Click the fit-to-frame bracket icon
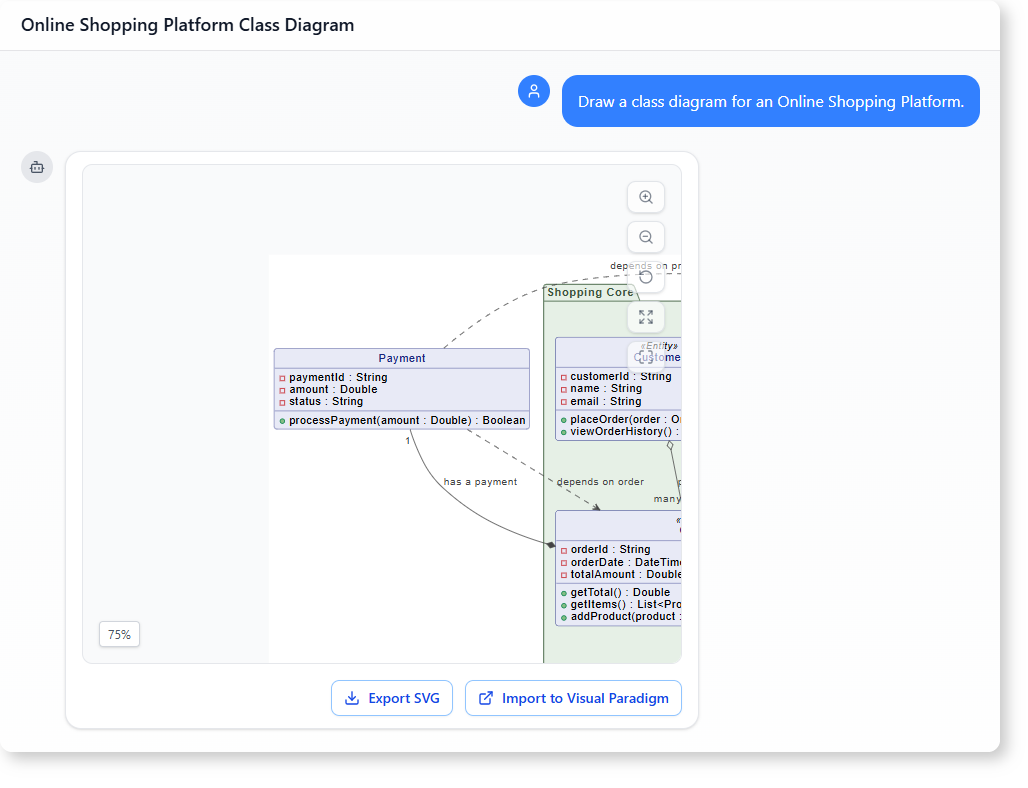Image resolution: width=1028 pixels, height=788 pixels. 645,356
